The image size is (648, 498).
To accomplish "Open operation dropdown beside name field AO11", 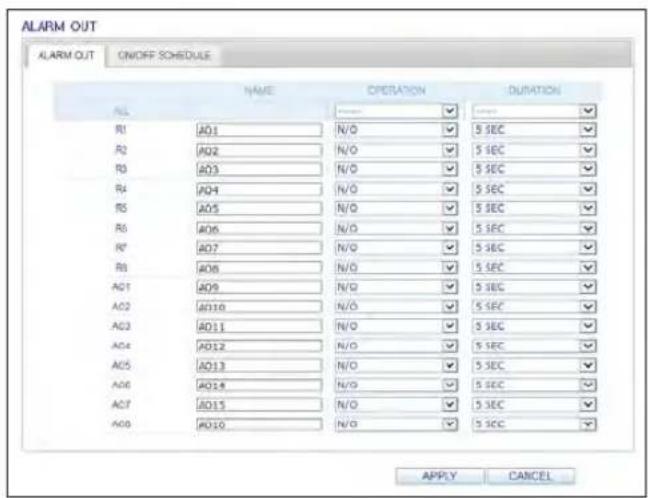I will [x=396, y=326].
